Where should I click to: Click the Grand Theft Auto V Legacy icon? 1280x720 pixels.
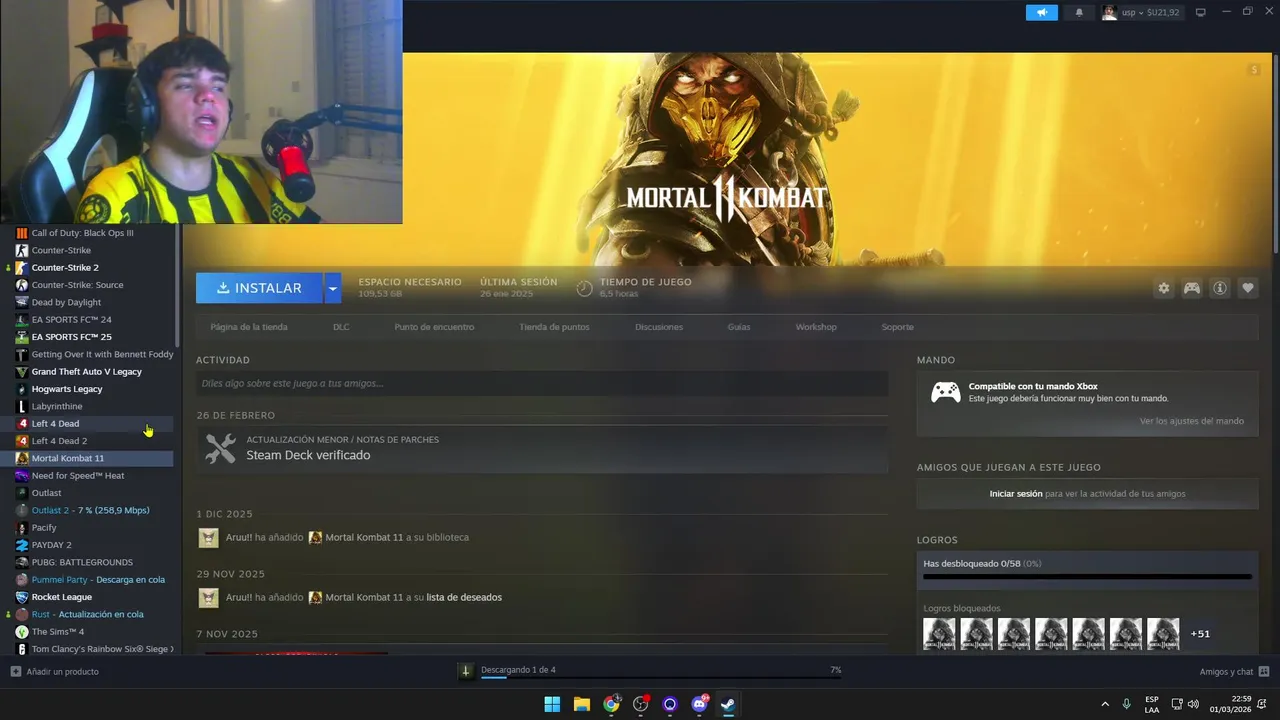[22, 372]
